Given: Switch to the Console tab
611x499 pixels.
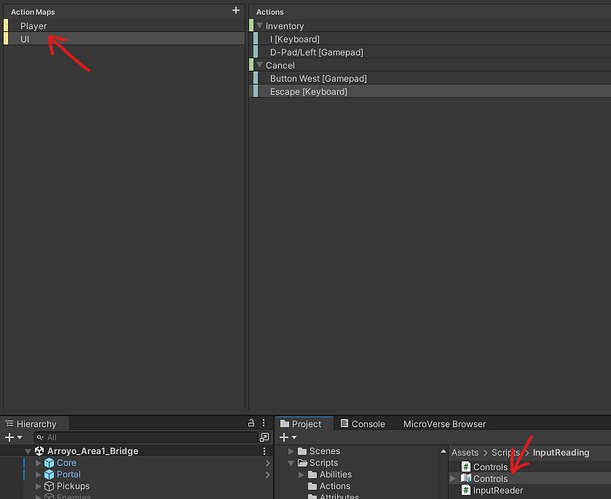Looking at the screenshot, I should (363, 424).
